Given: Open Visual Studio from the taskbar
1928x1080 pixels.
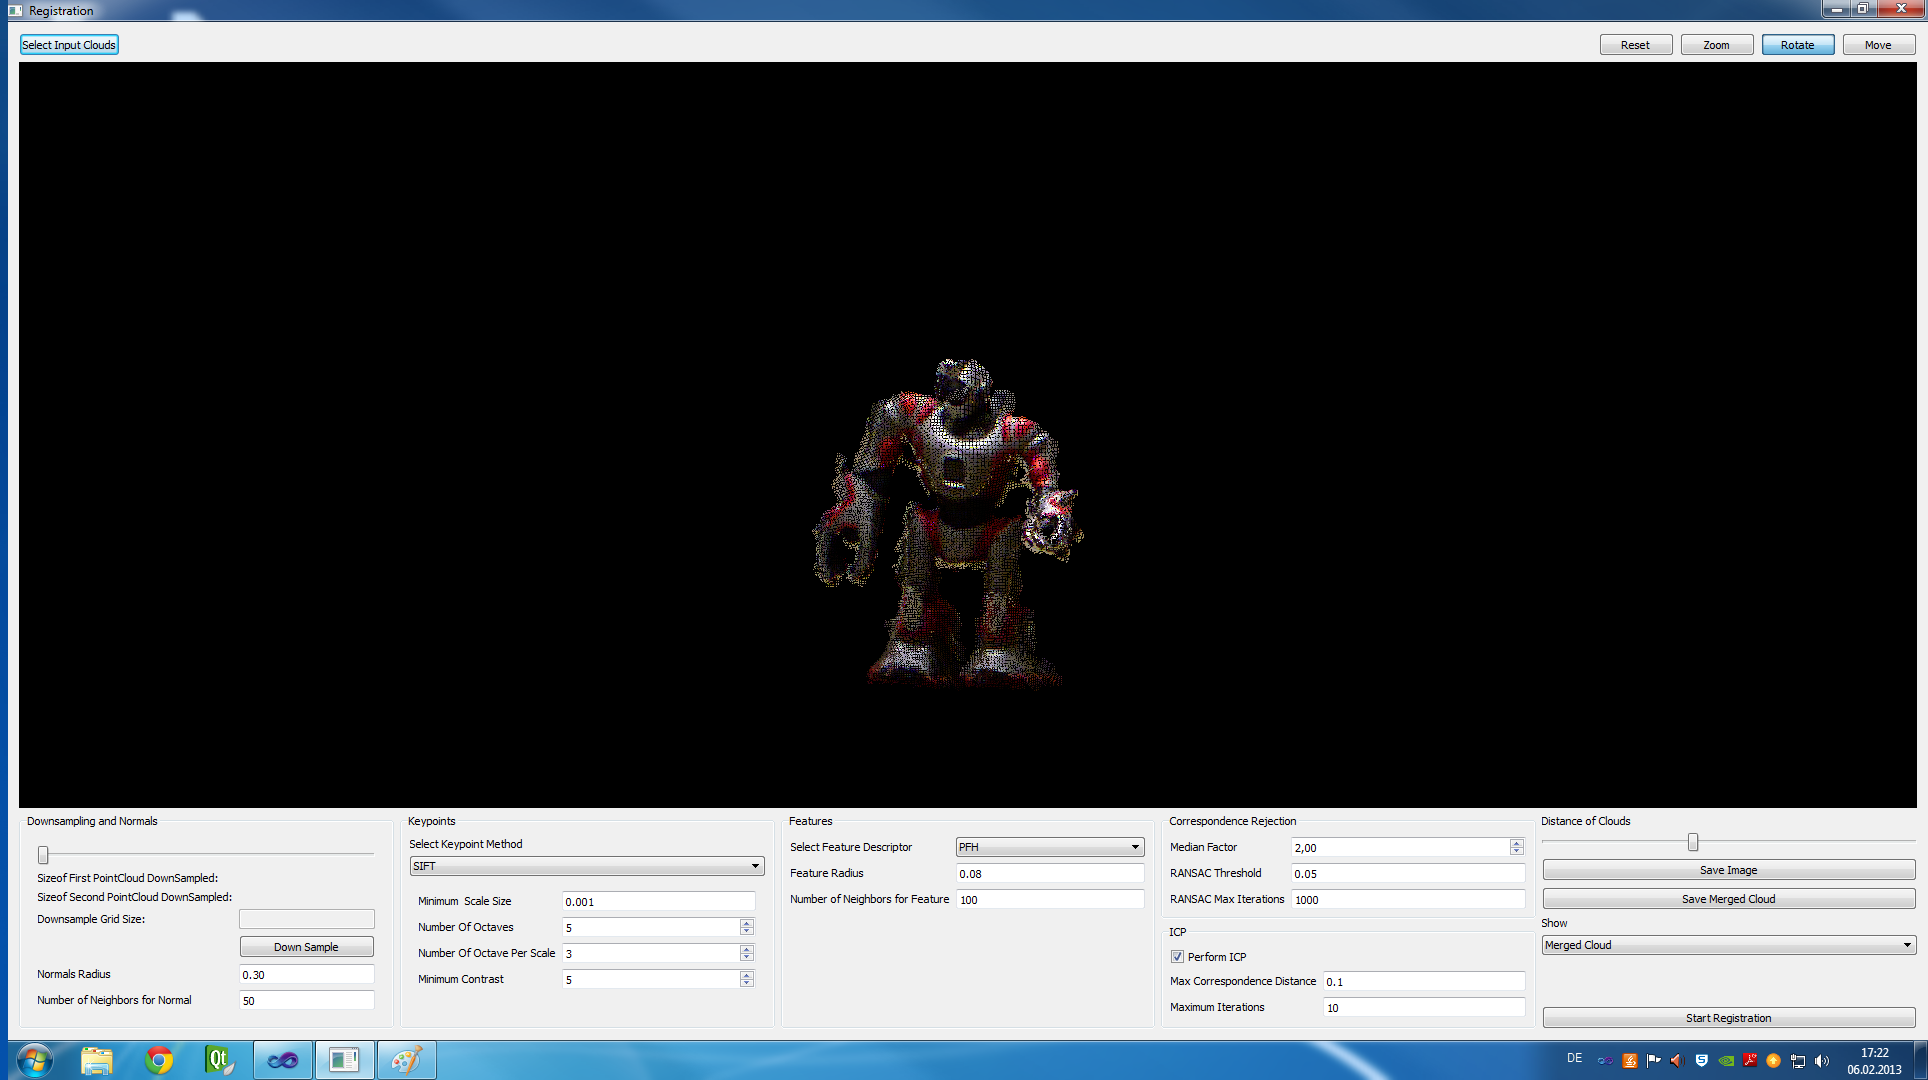Looking at the screenshot, I should click(283, 1060).
